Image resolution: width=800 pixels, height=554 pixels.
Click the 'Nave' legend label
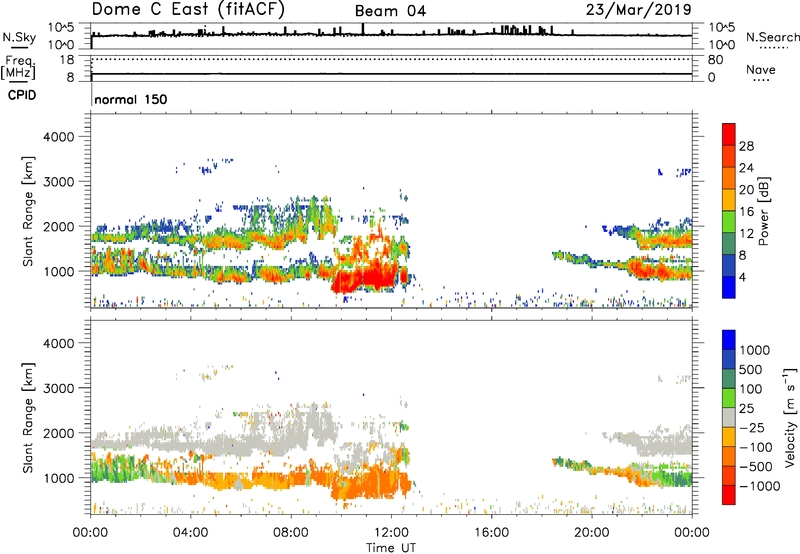[761, 70]
